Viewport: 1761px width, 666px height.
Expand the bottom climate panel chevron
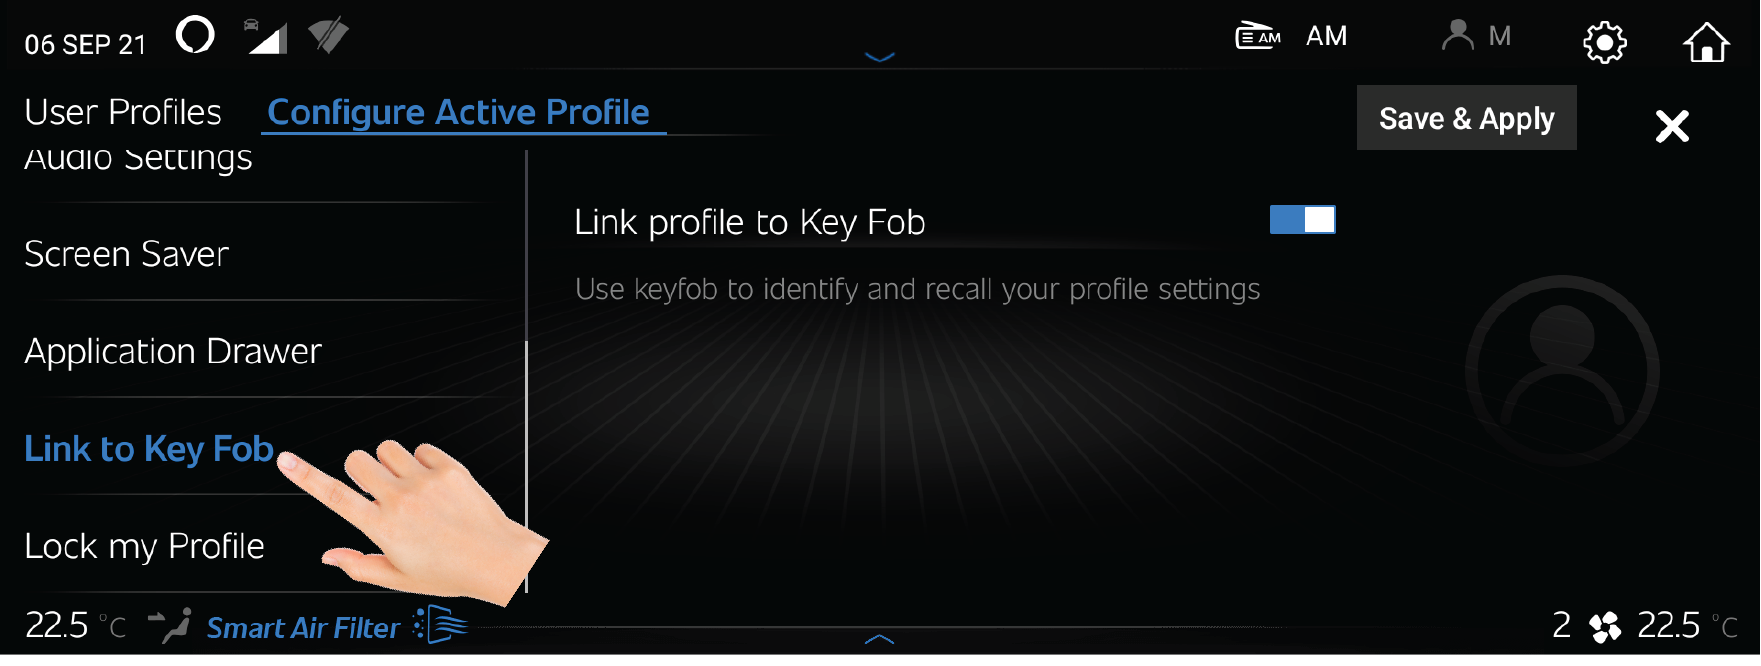point(879,638)
